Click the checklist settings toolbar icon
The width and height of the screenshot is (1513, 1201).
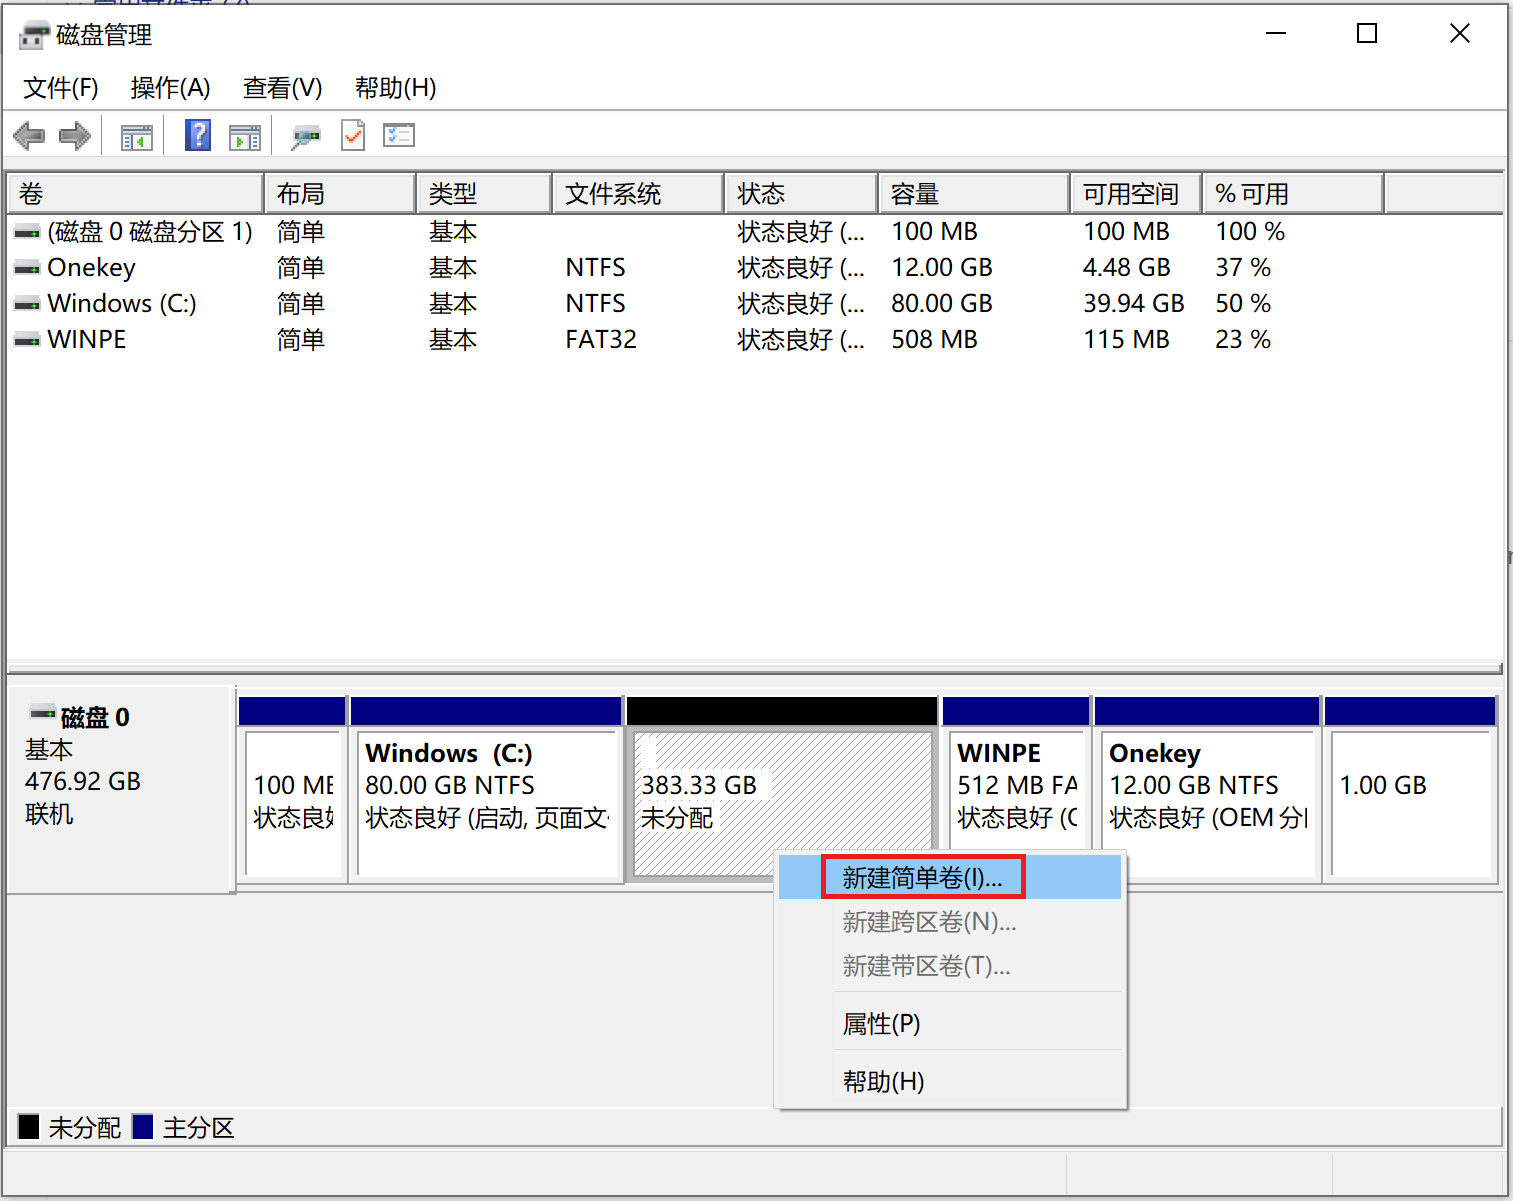(x=399, y=135)
